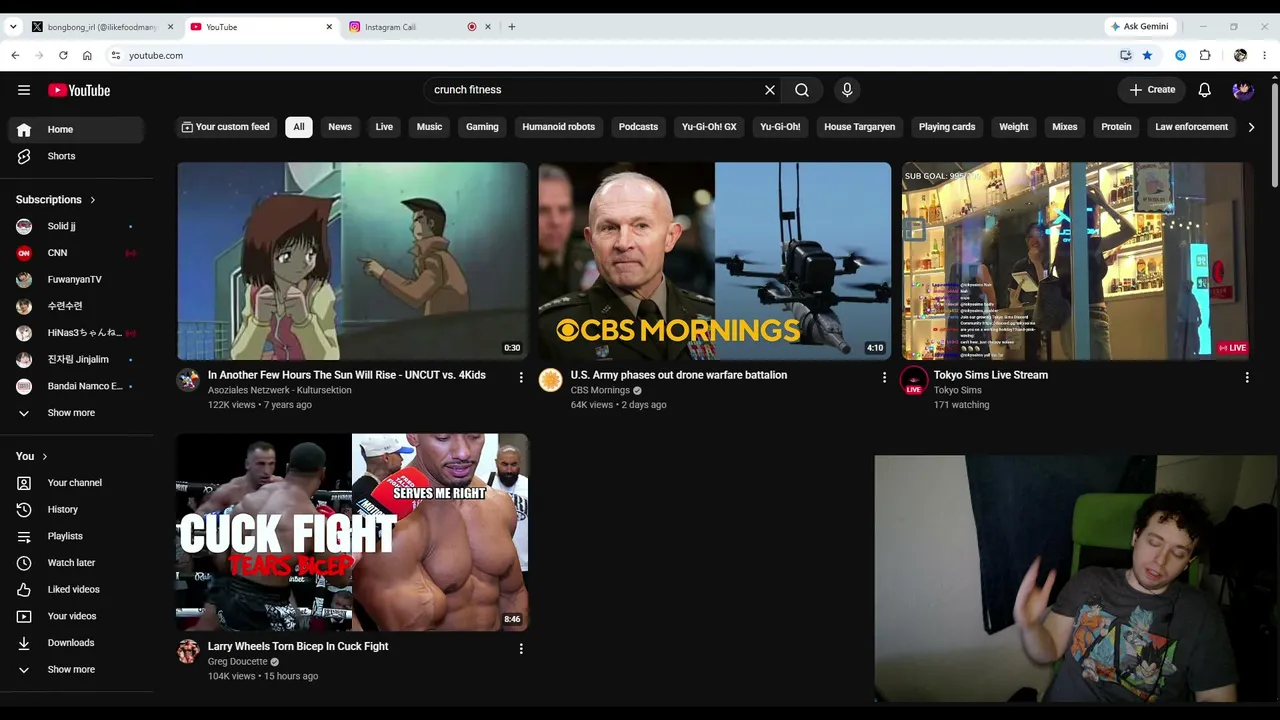
Task: Open the Larry Wheels Cuck Fight thumbnail
Action: [x=353, y=532]
